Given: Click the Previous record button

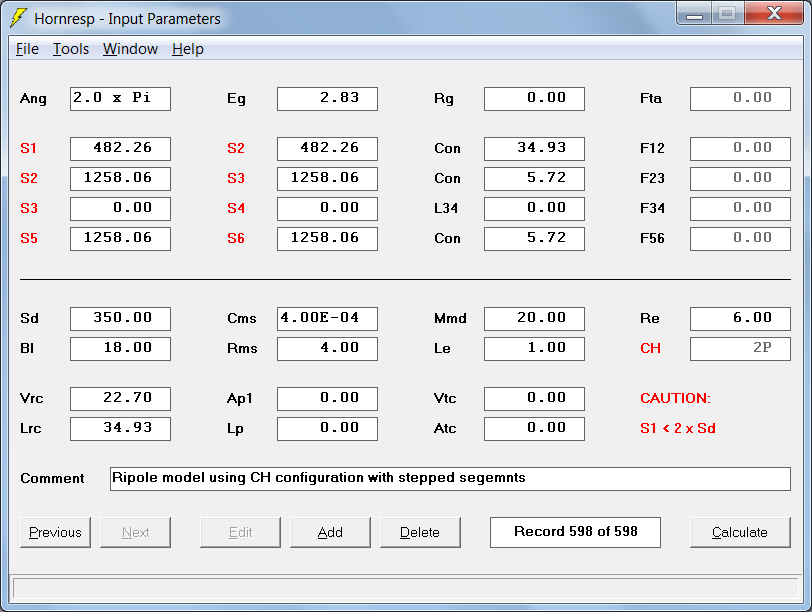Looking at the screenshot, I should click(55, 532).
